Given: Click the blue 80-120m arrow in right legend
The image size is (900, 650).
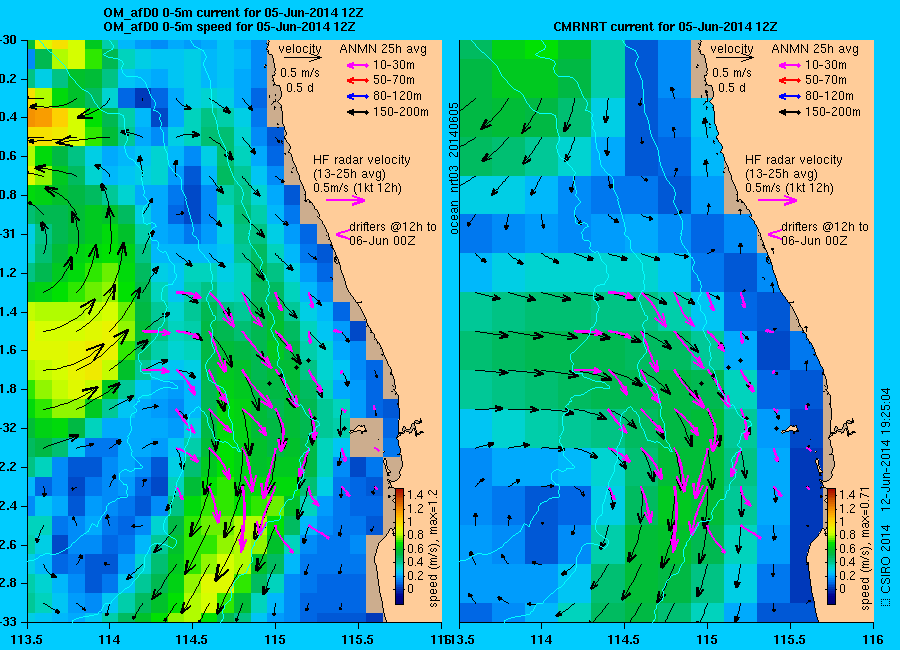Looking at the screenshot, I should tap(790, 96).
